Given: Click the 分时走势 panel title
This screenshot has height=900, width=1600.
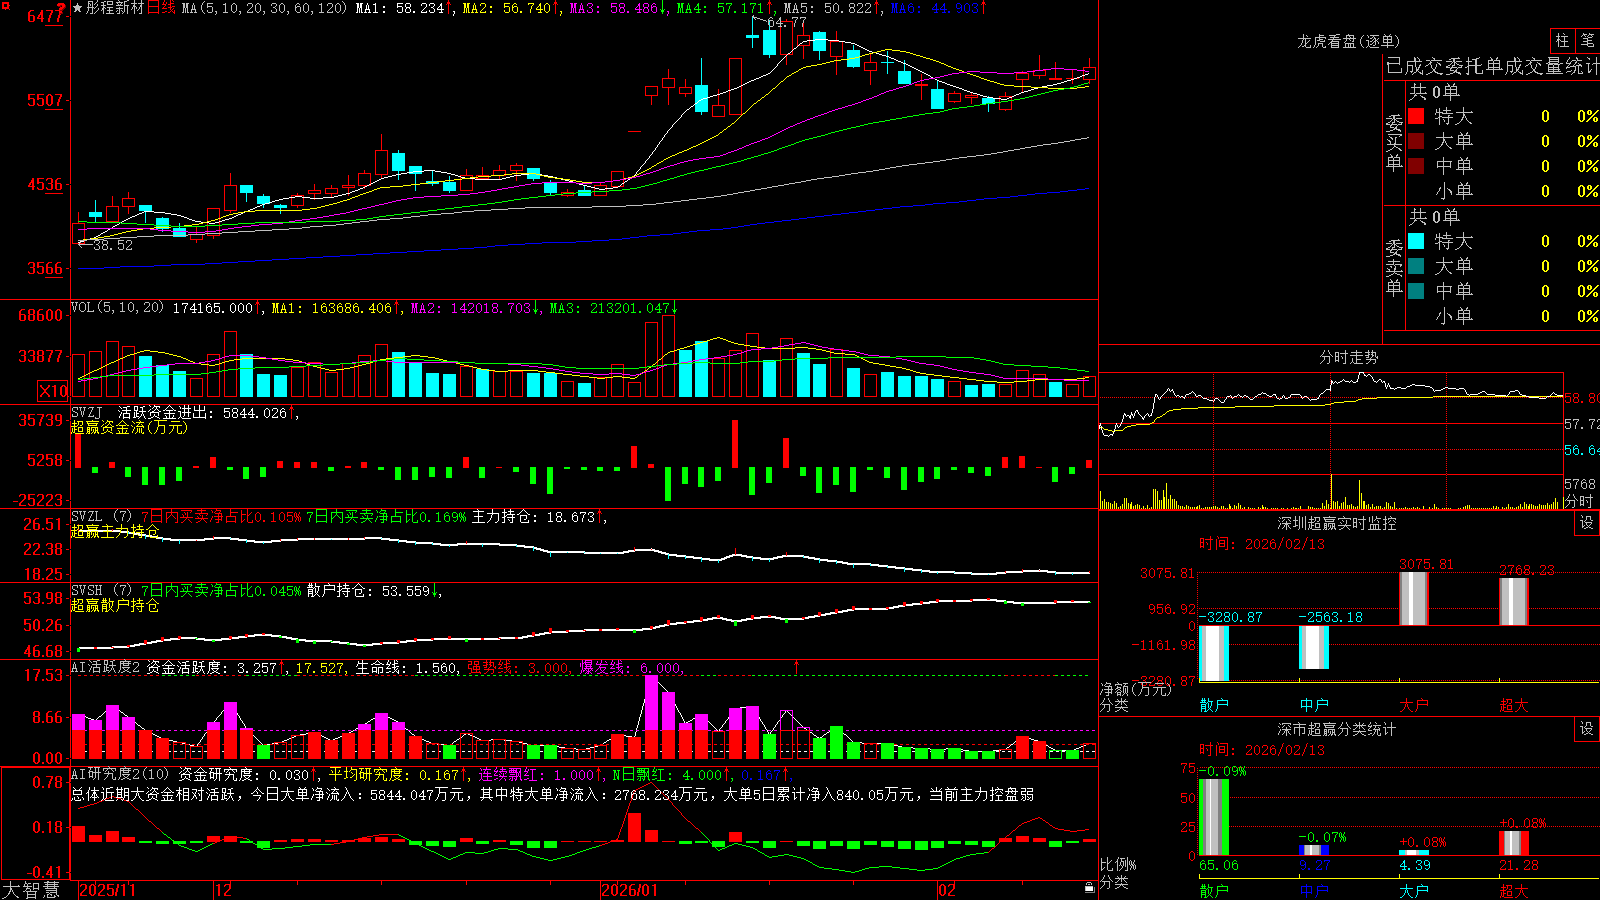Looking at the screenshot, I should tap(1349, 357).
